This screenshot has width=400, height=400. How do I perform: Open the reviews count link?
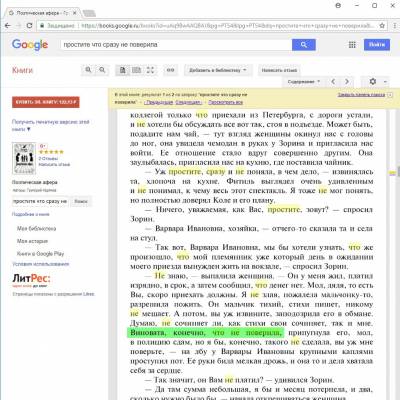[x=48, y=159]
